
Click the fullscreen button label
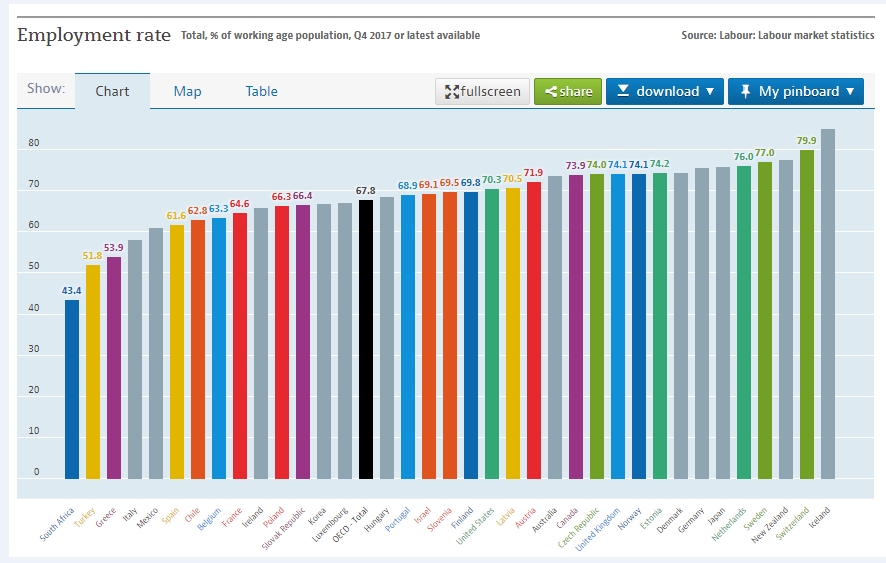tap(490, 91)
